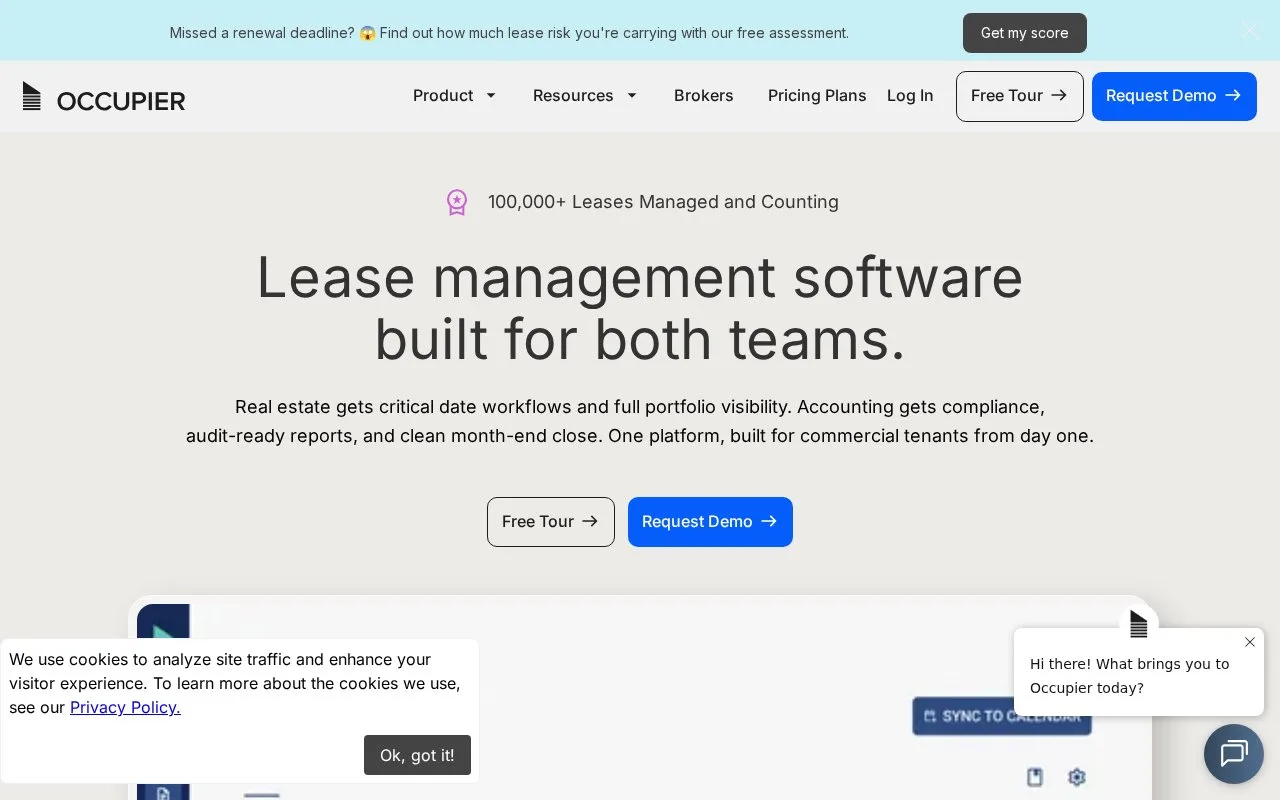Click the 'Real estate gets critical date workflows' paragraph
The image size is (1280, 800).
coord(640,422)
